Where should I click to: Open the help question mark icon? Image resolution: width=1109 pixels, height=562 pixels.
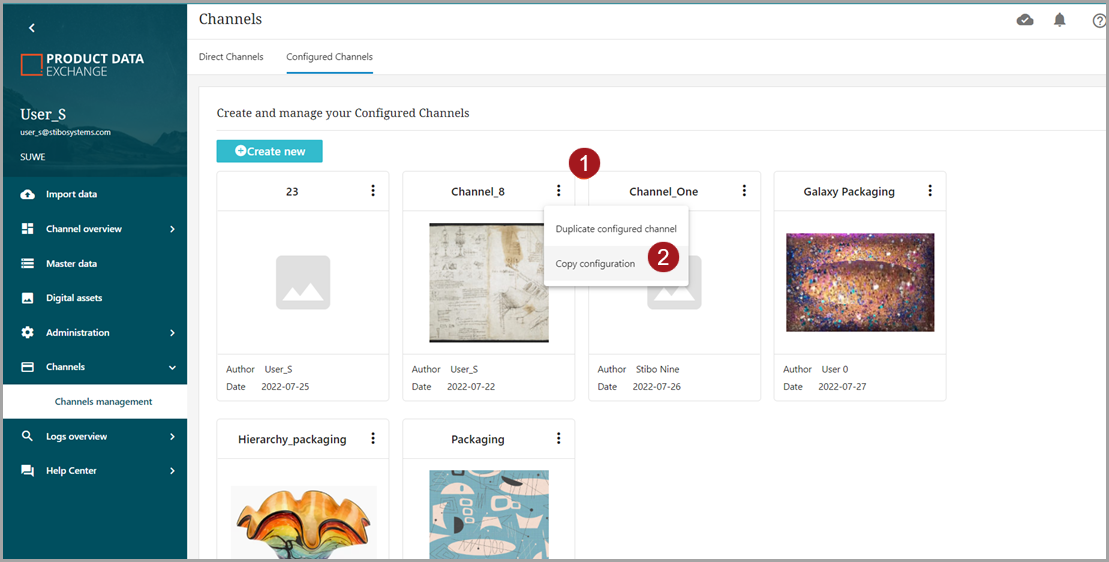click(x=1099, y=20)
